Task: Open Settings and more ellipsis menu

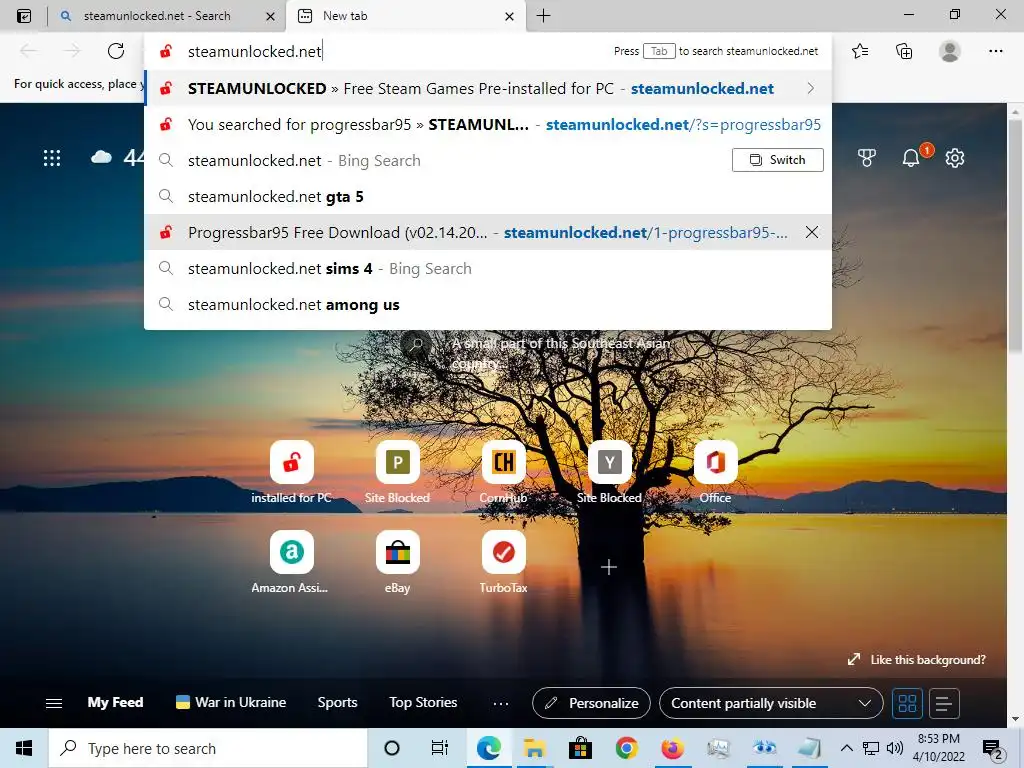Action: (x=995, y=51)
